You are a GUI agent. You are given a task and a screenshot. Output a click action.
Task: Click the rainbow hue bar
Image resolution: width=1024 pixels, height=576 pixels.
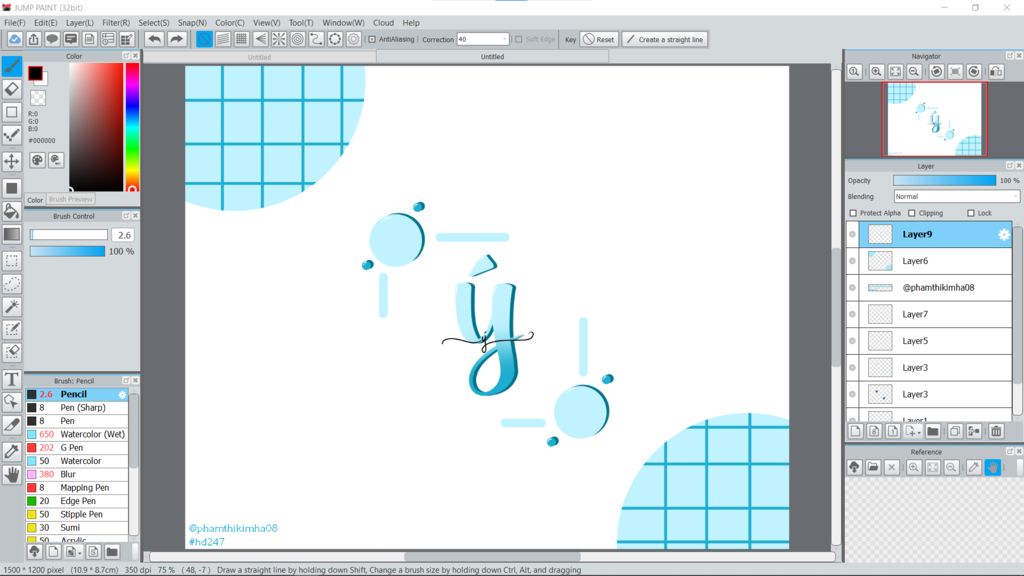[x=132, y=127]
